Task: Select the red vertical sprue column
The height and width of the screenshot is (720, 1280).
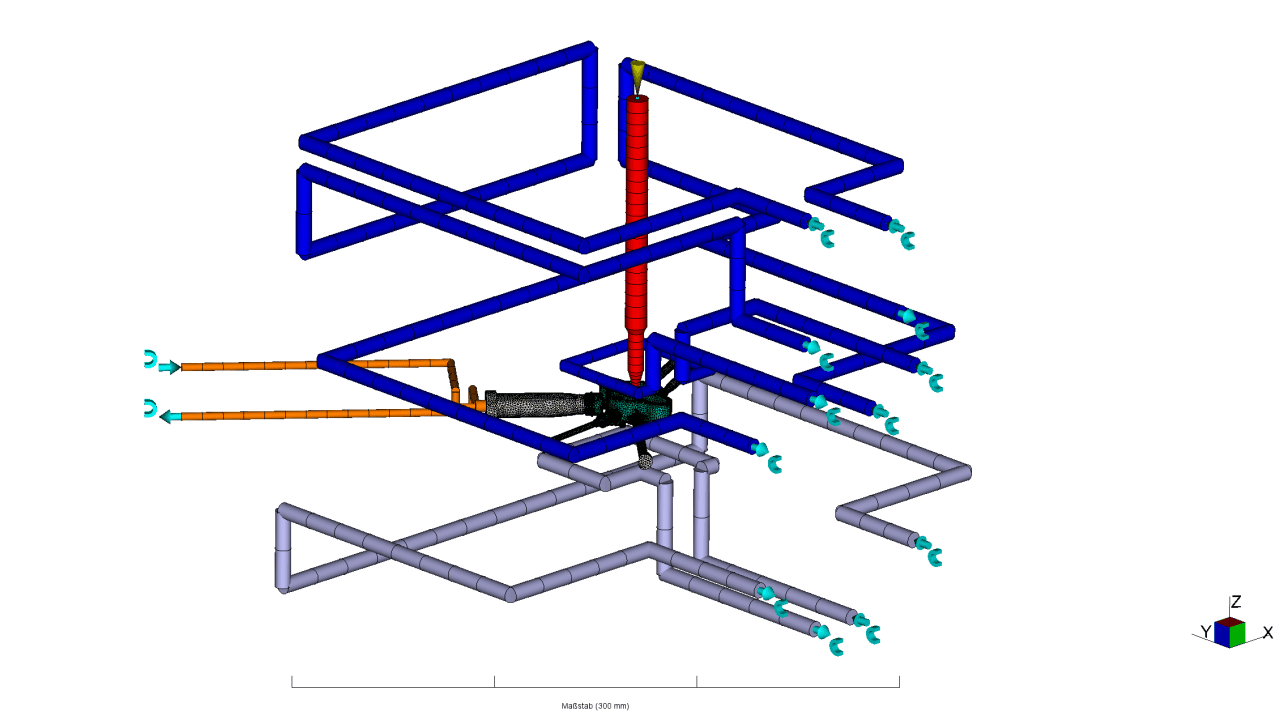Action: pyautogui.click(x=637, y=240)
